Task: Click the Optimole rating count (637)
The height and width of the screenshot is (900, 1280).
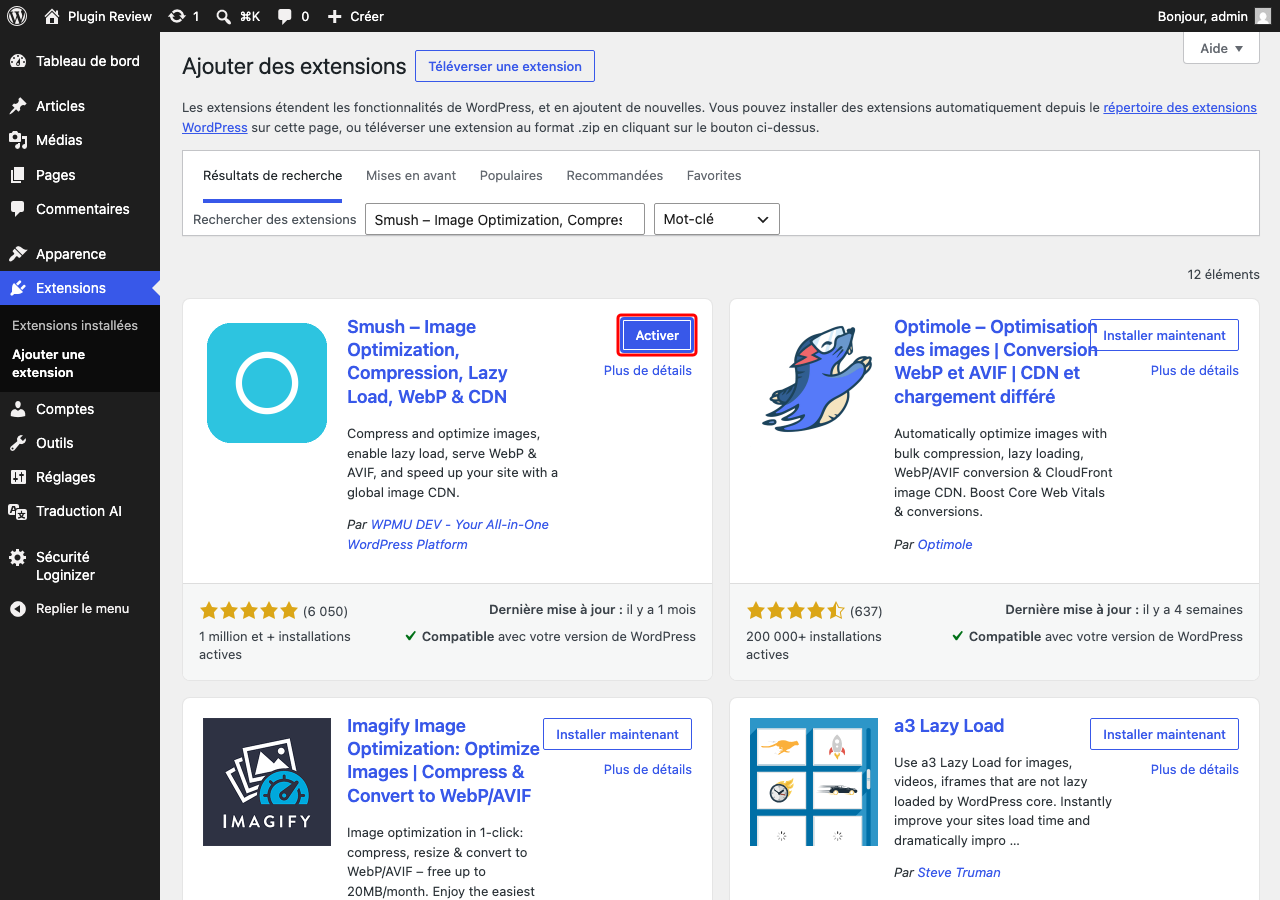Action: (866, 611)
